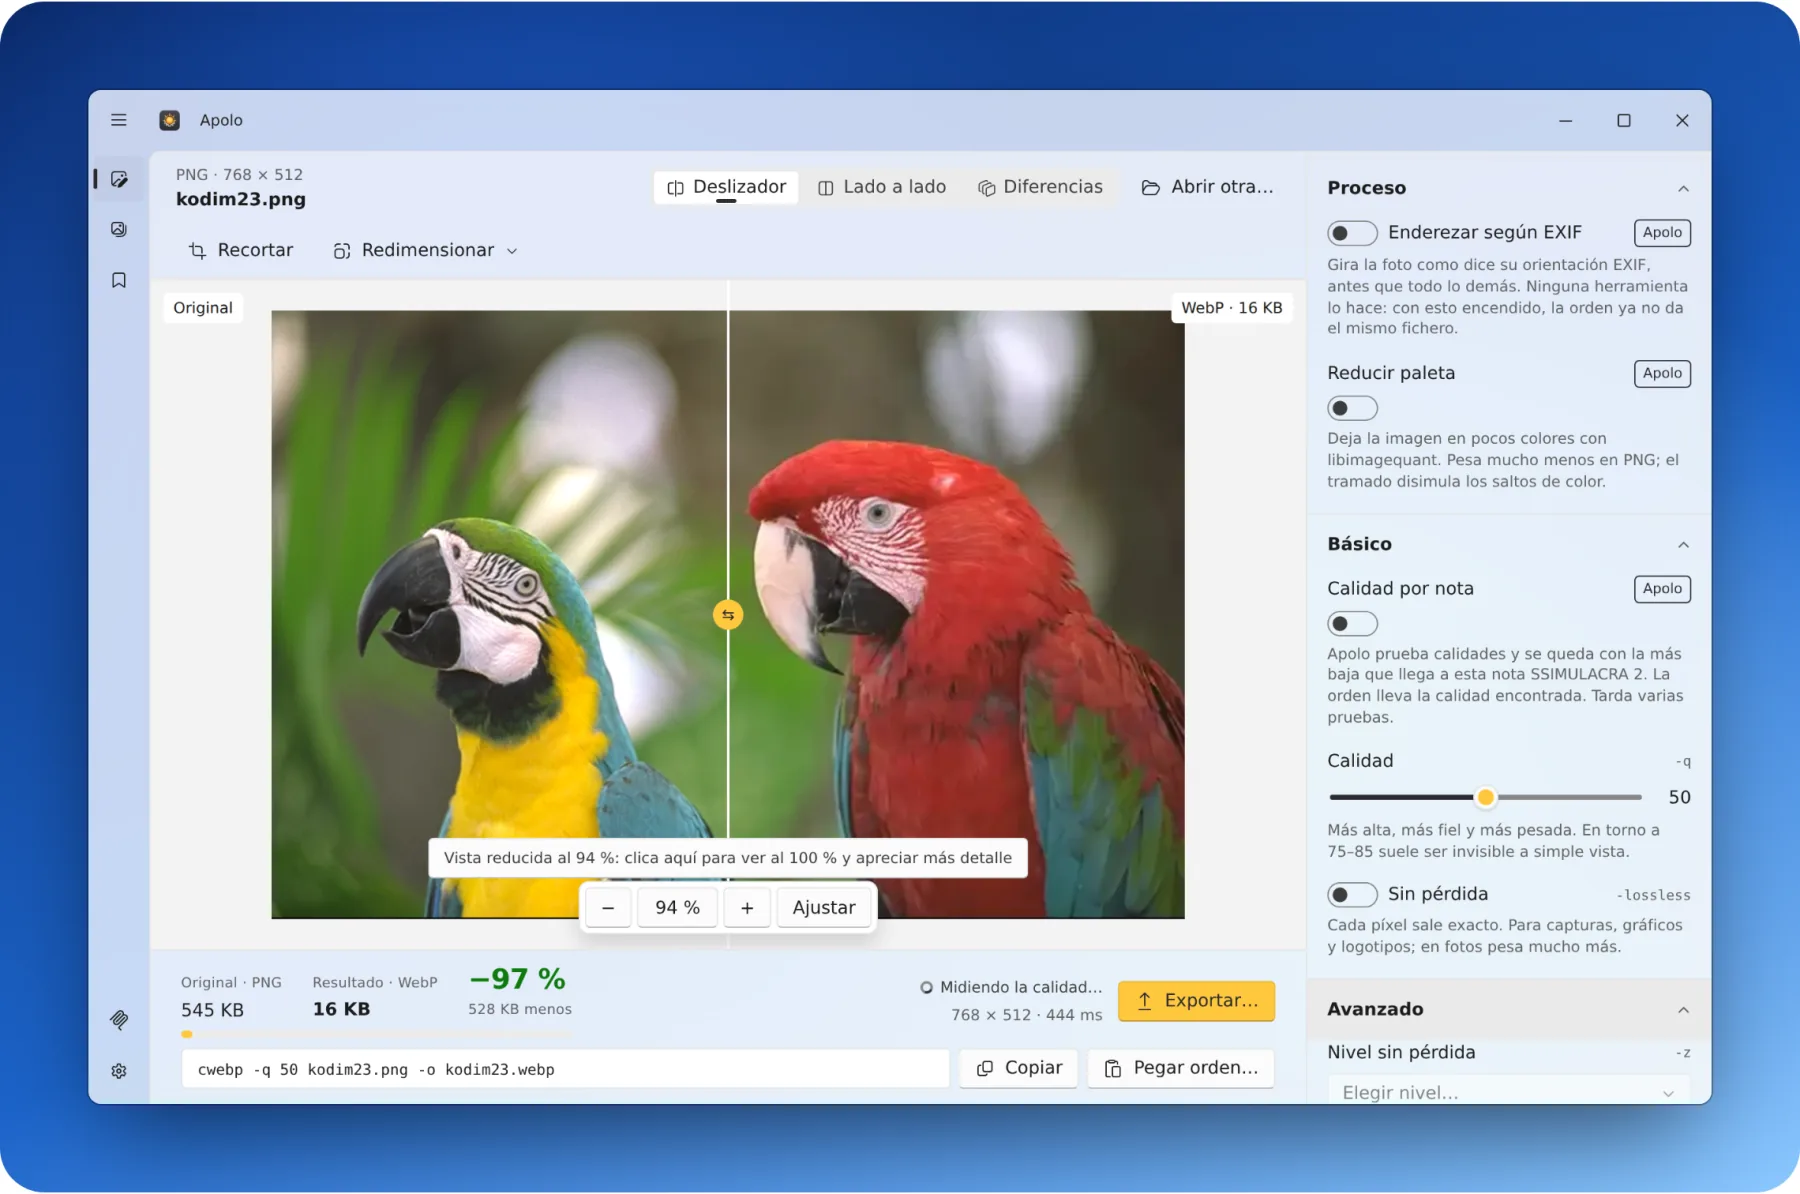This screenshot has width=1800, height=1194.
Task: Click the size savings progress bar
Action: coord(376,1034)
